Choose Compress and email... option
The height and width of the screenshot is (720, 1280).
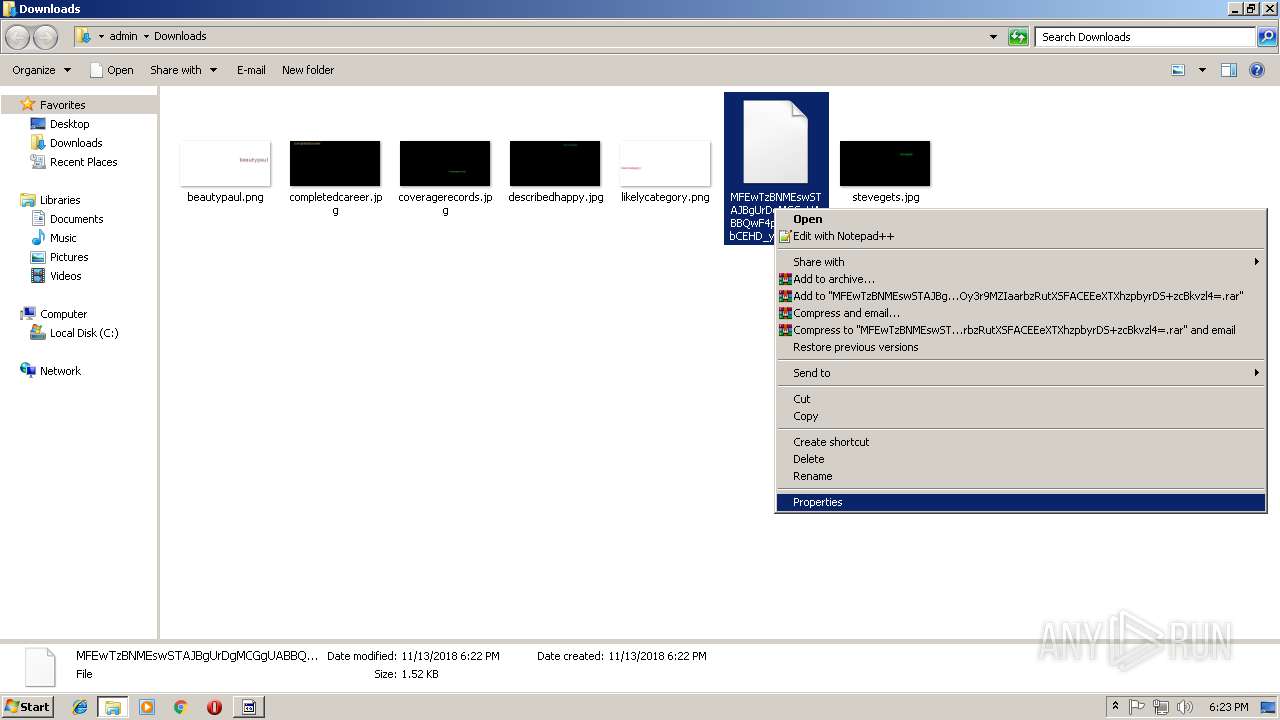[x=1020, y=313]
